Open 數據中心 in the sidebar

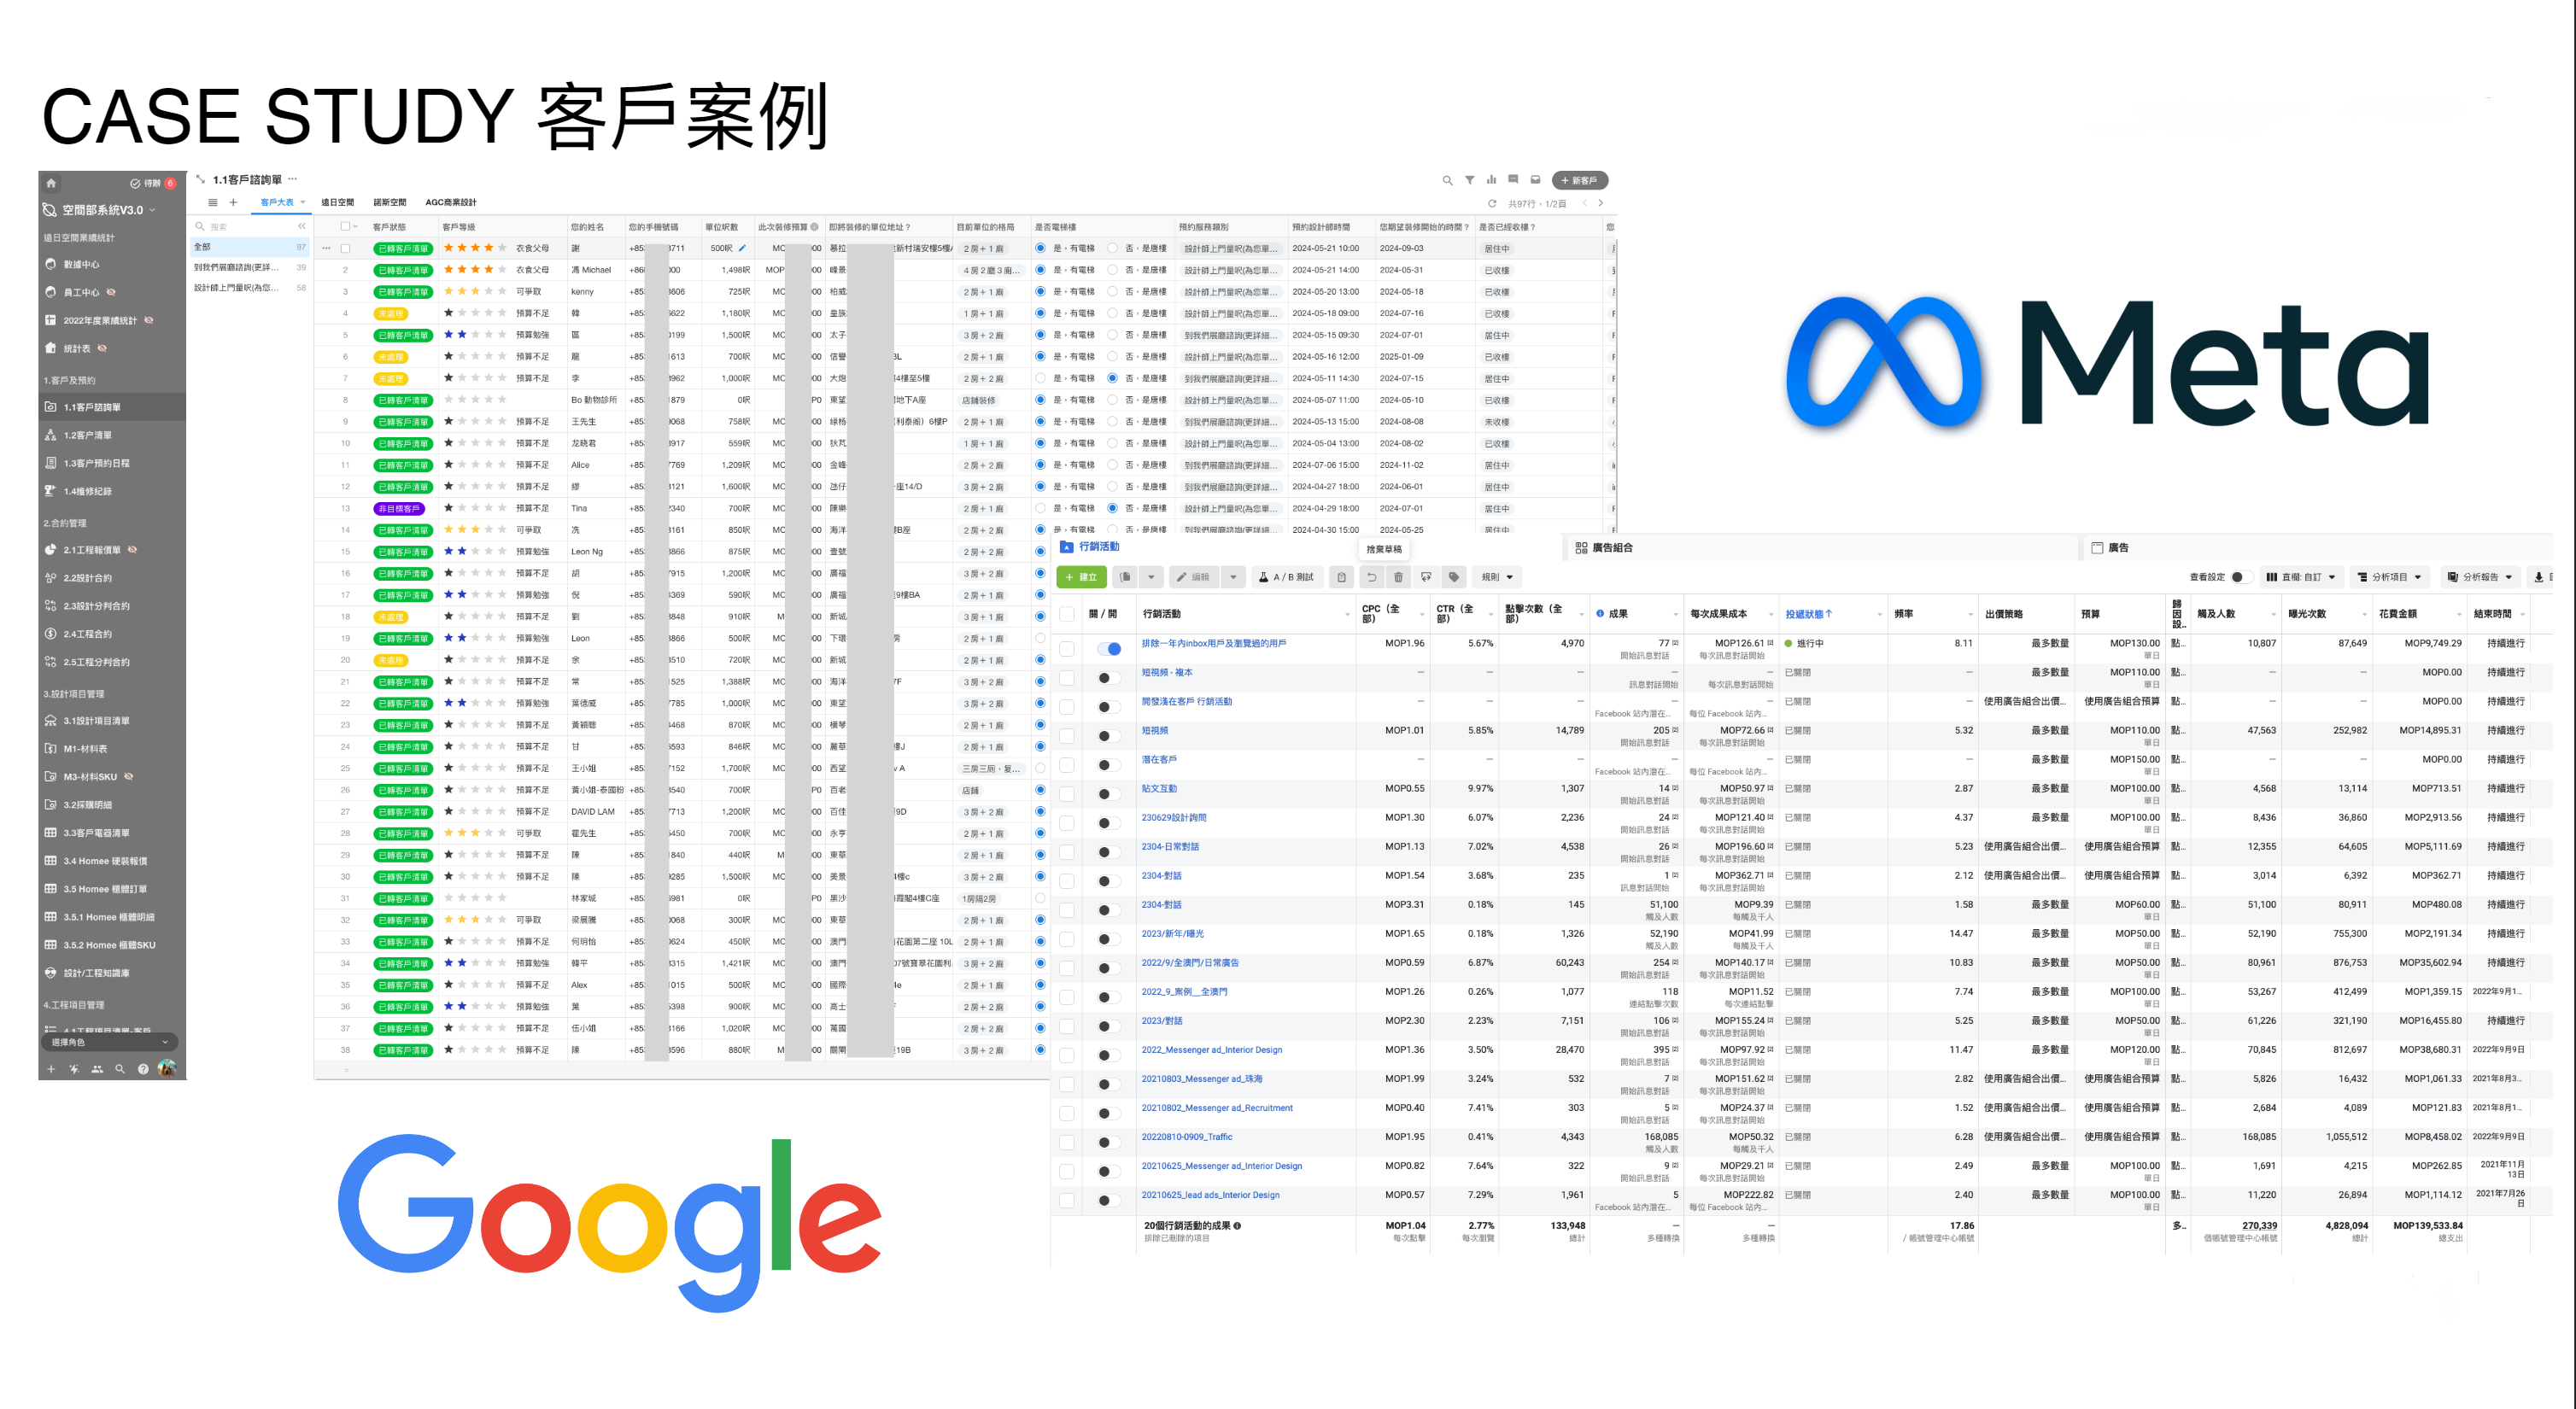pos(81,265)
